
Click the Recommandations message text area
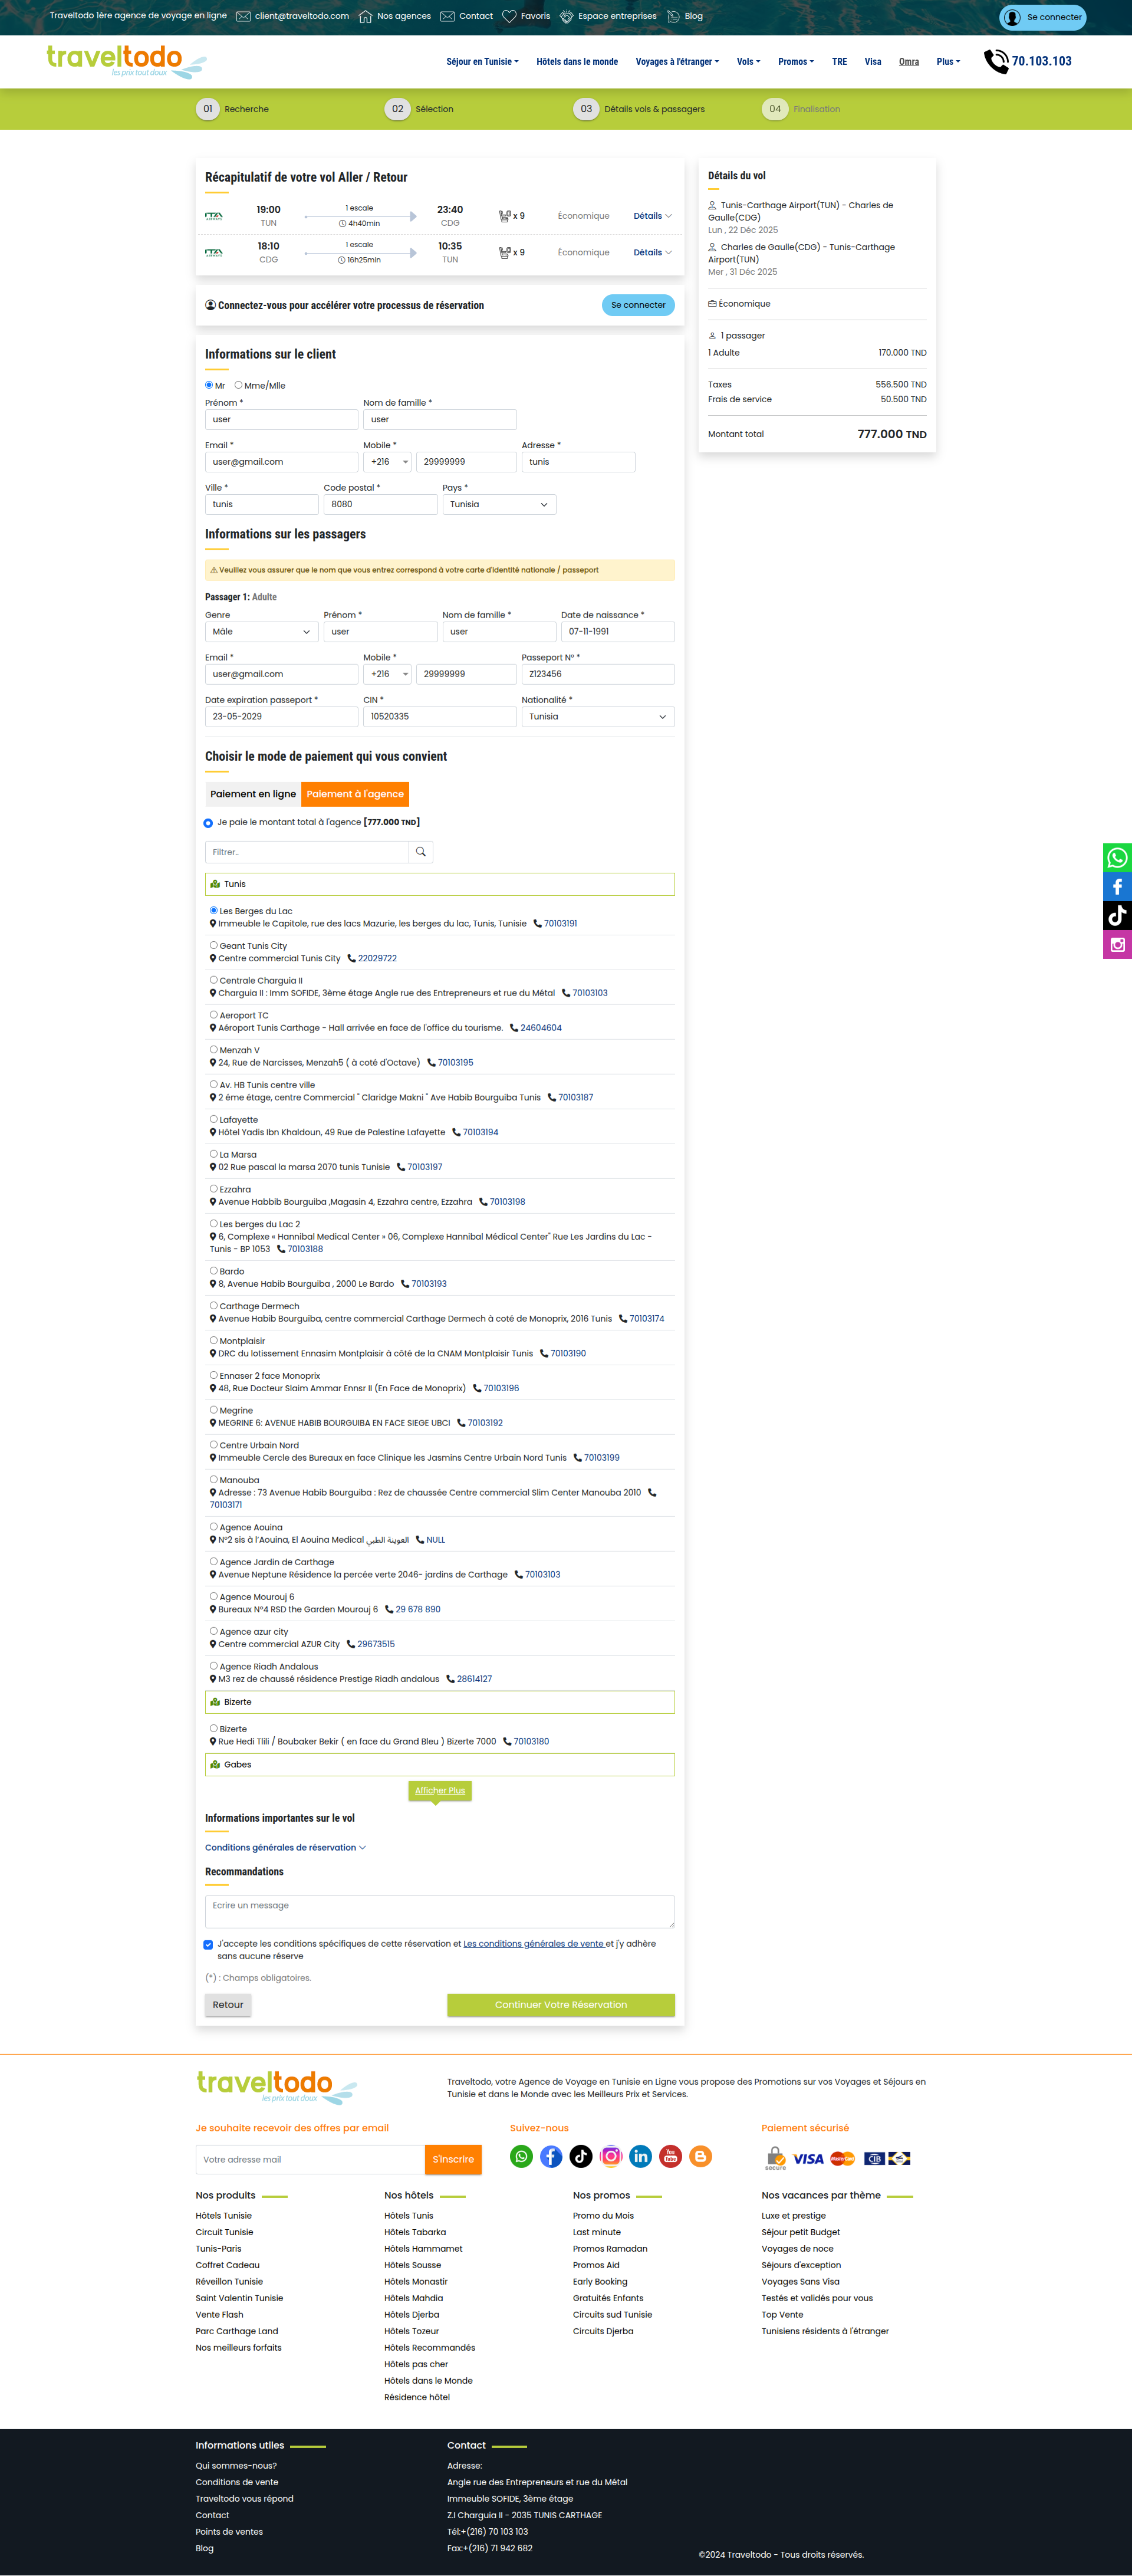(439, 1910)
